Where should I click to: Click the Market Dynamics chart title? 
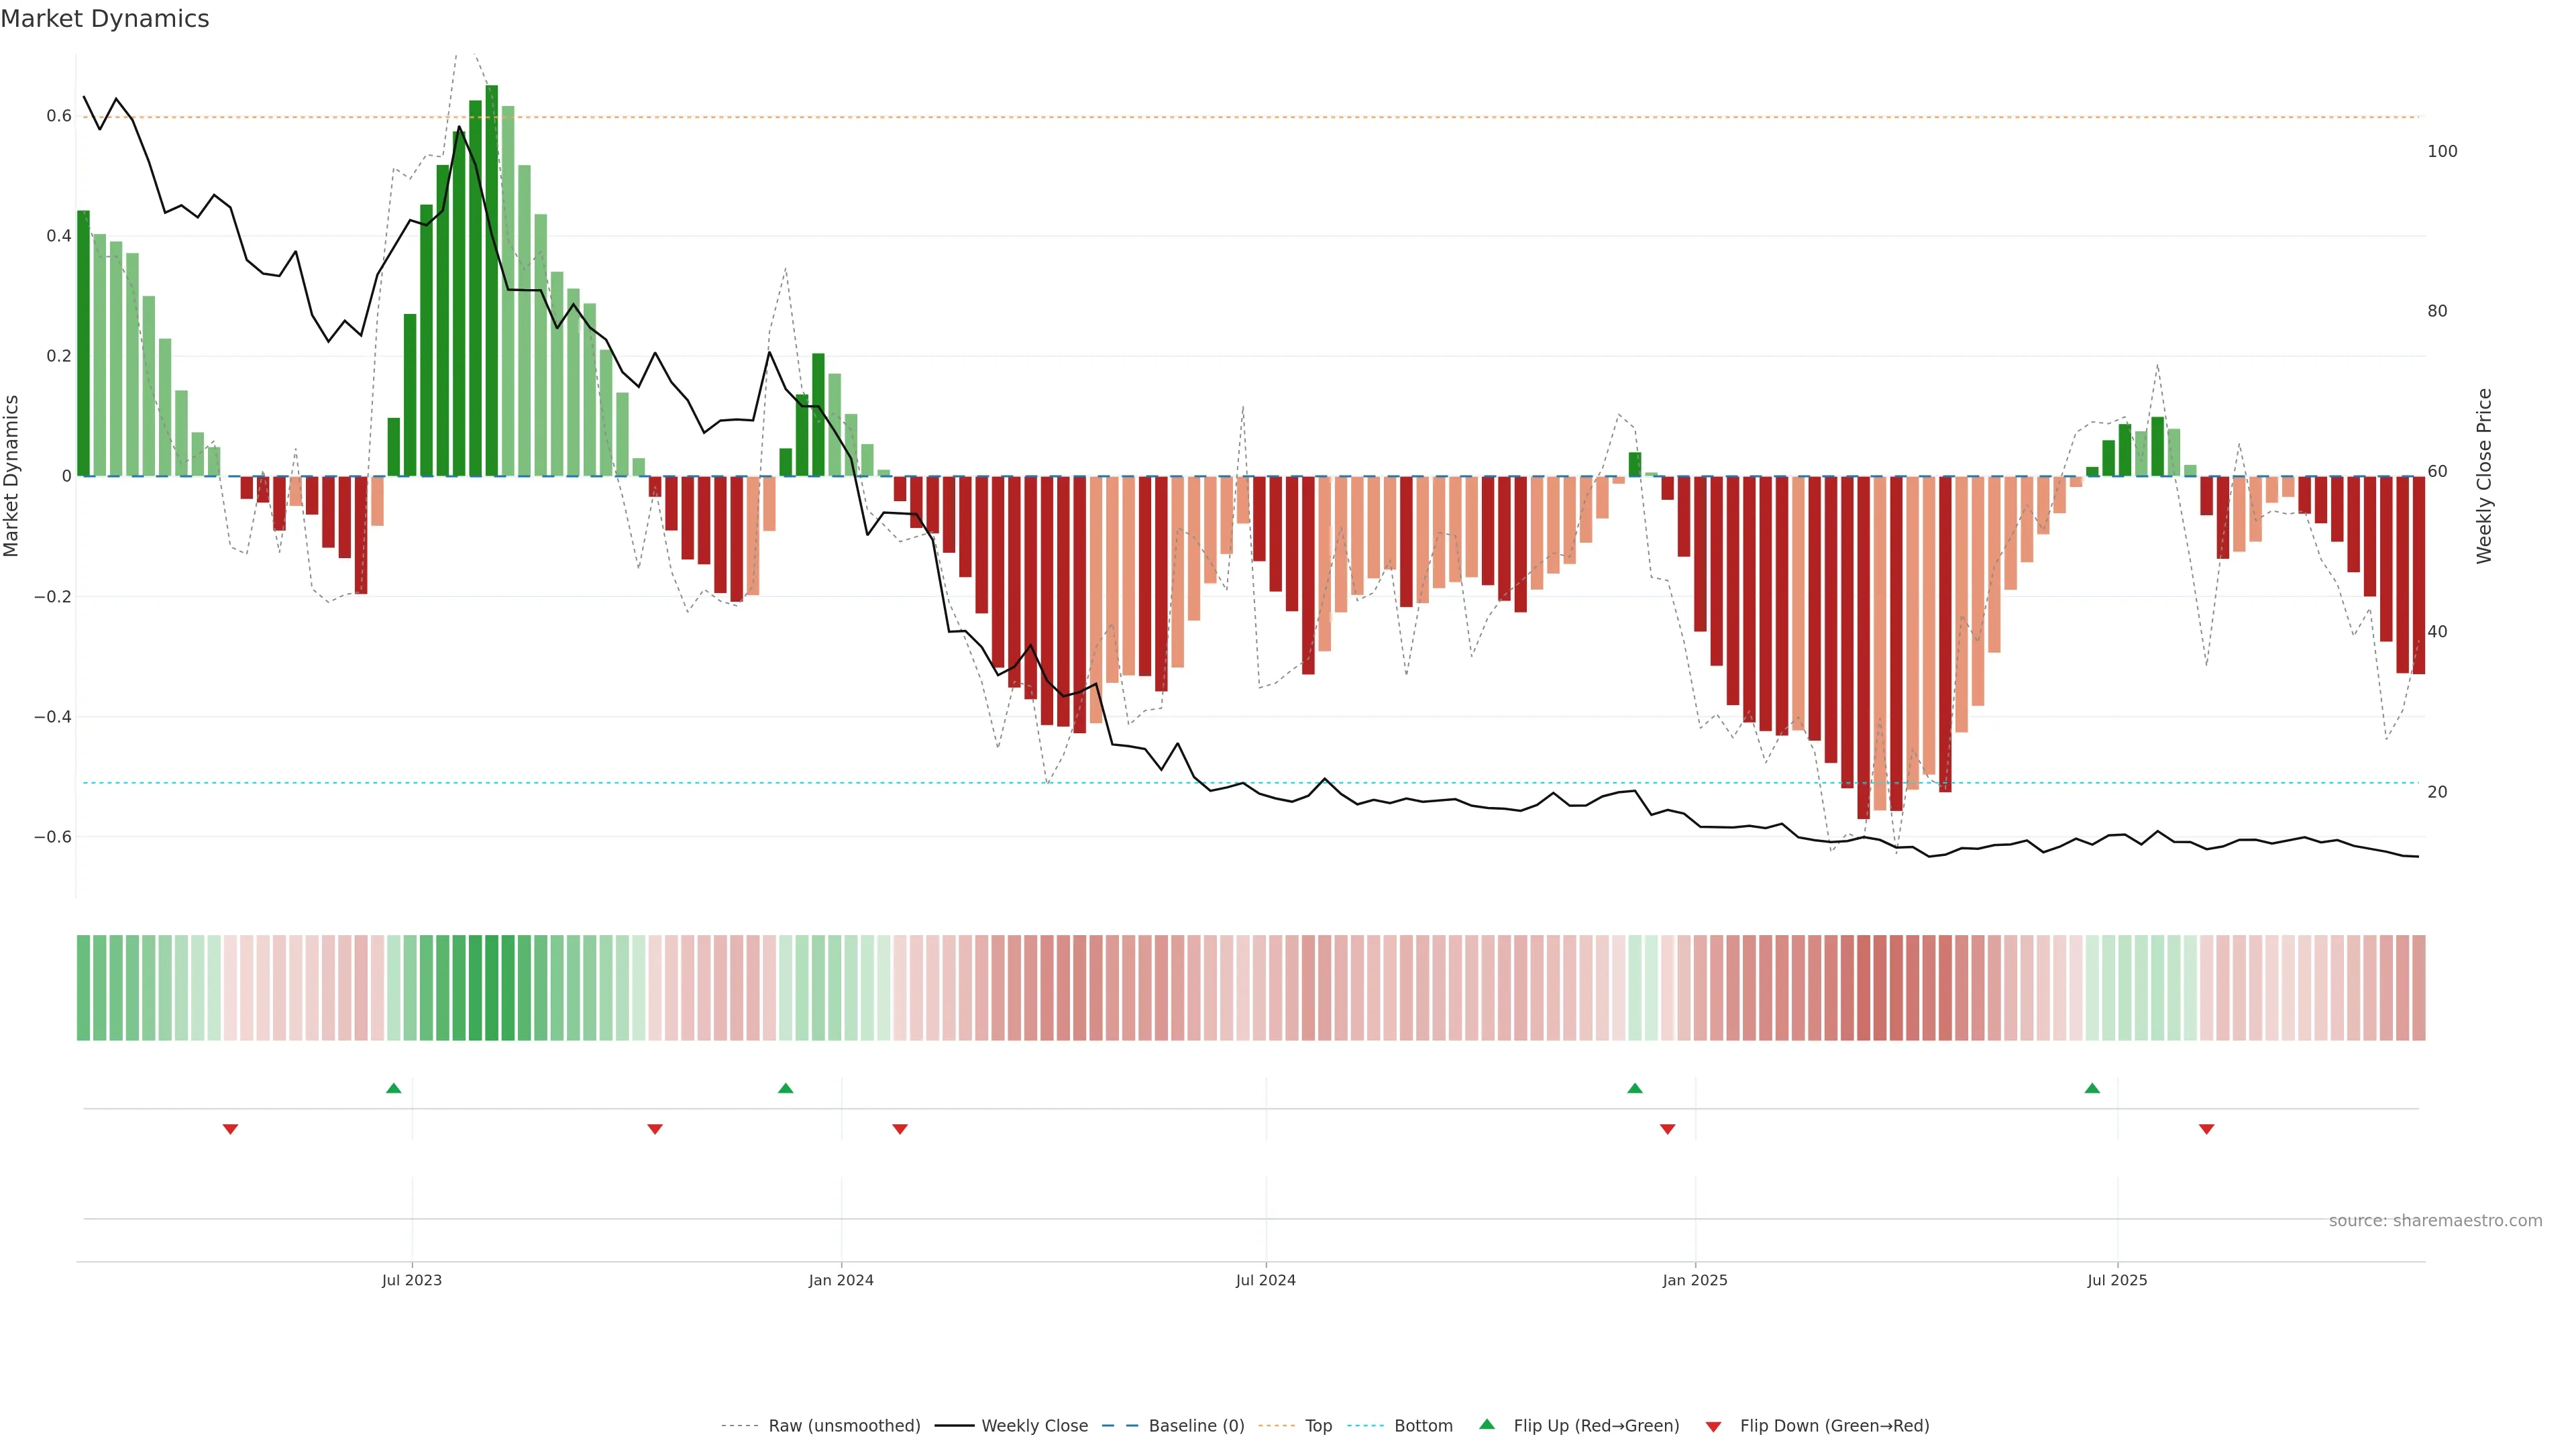105,19
